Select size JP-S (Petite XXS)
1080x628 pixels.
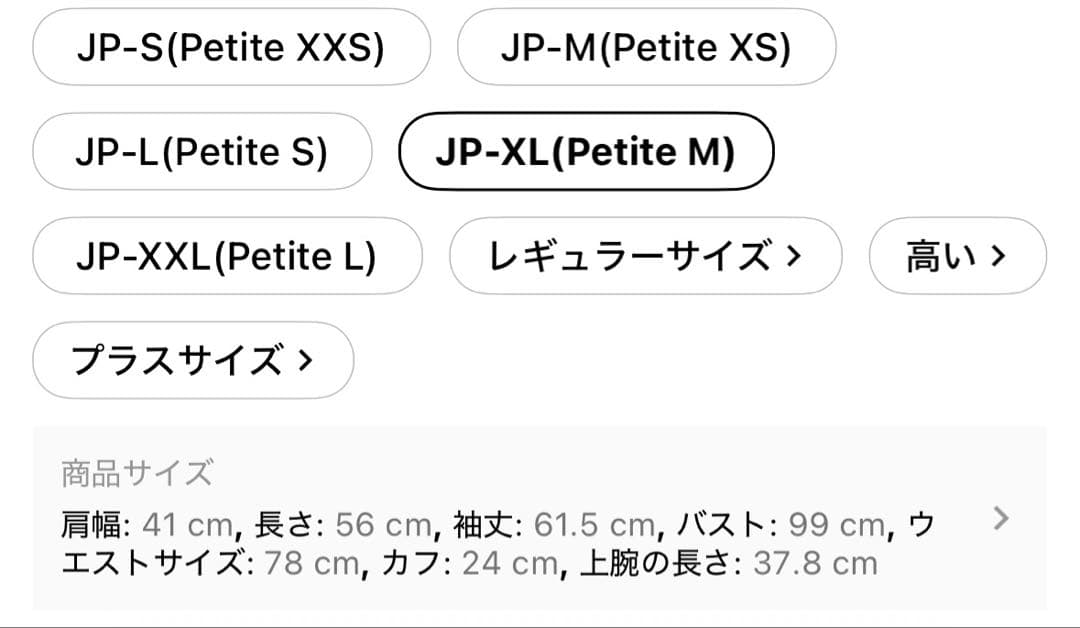coord(231,48)
